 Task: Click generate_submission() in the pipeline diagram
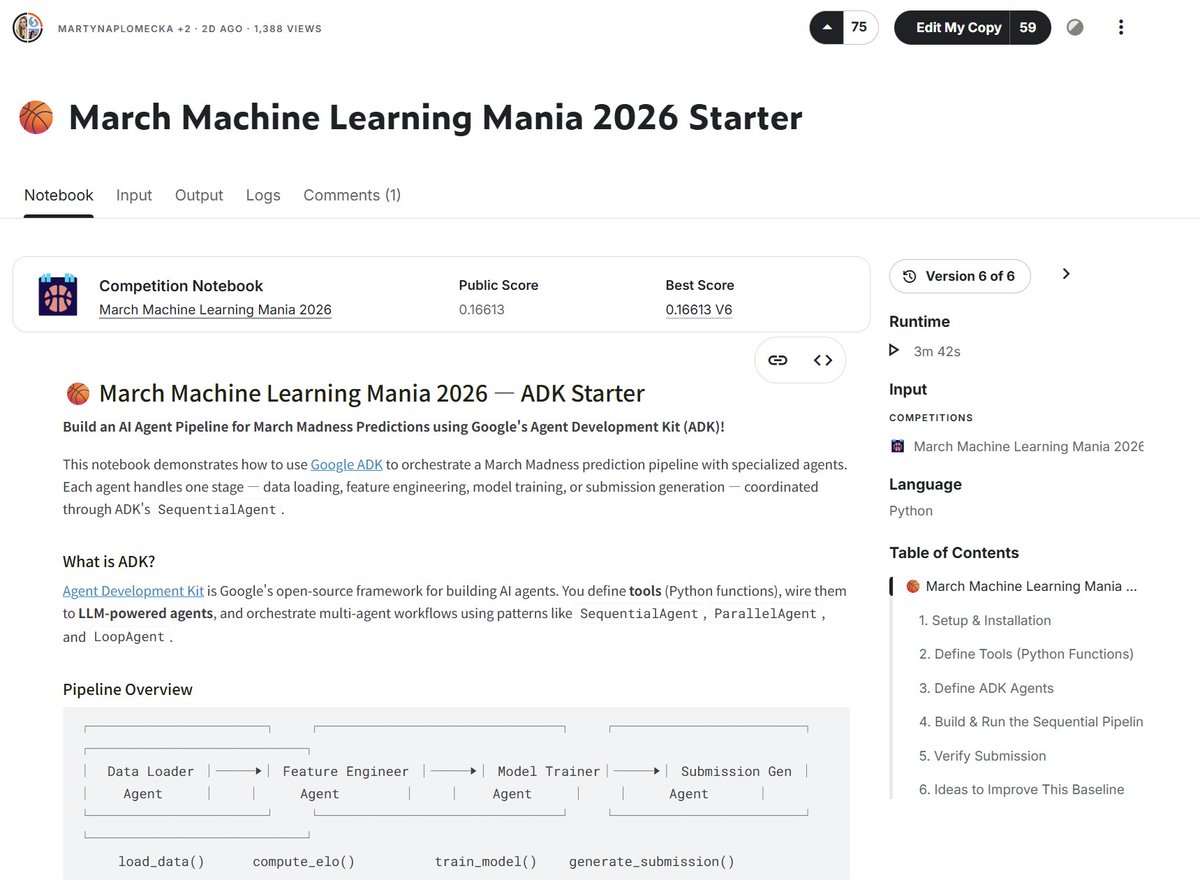click(652, 861)
